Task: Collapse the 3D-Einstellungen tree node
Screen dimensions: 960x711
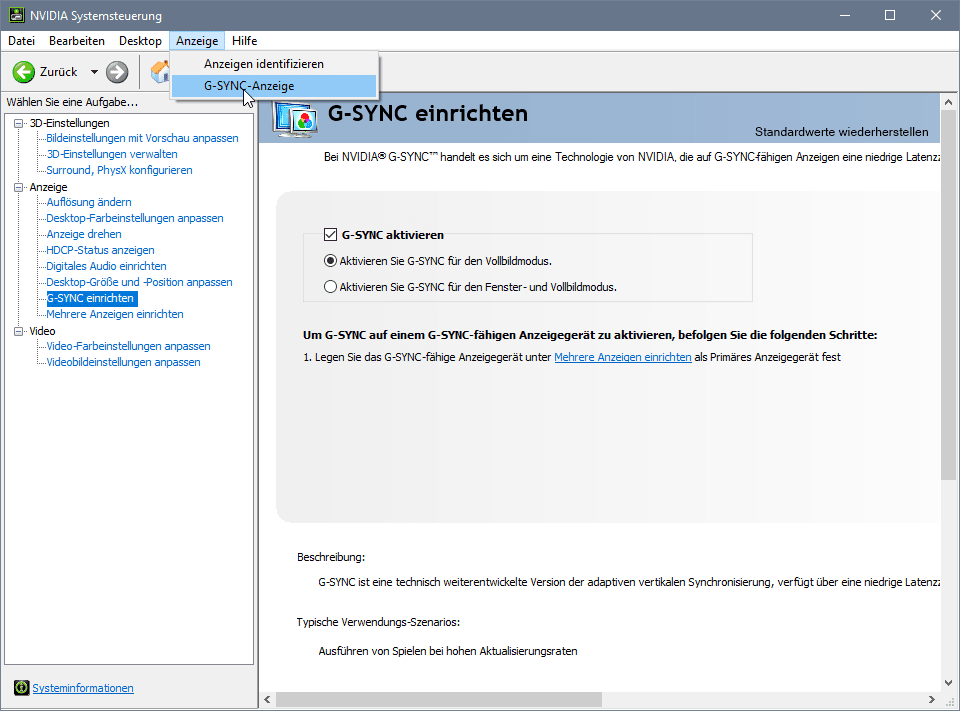Action: coord(19,123)
